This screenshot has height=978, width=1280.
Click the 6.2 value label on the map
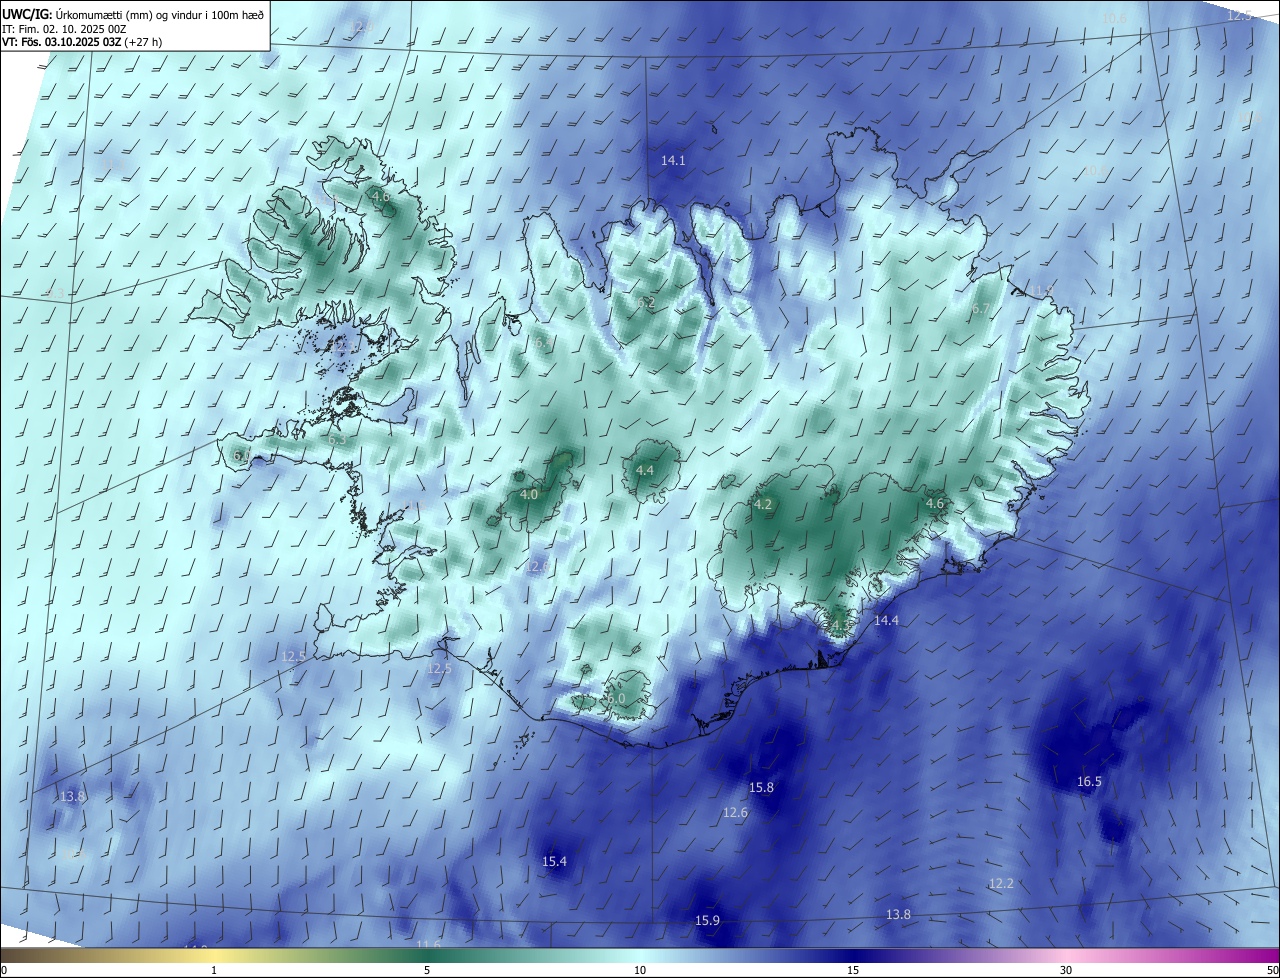pos(646,302)
